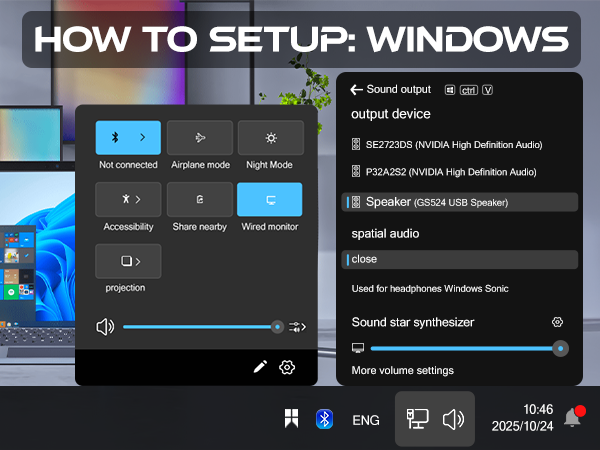The image size is (600, 450).
Task: Open notification bell in taskbar
Action: [574, 416]
